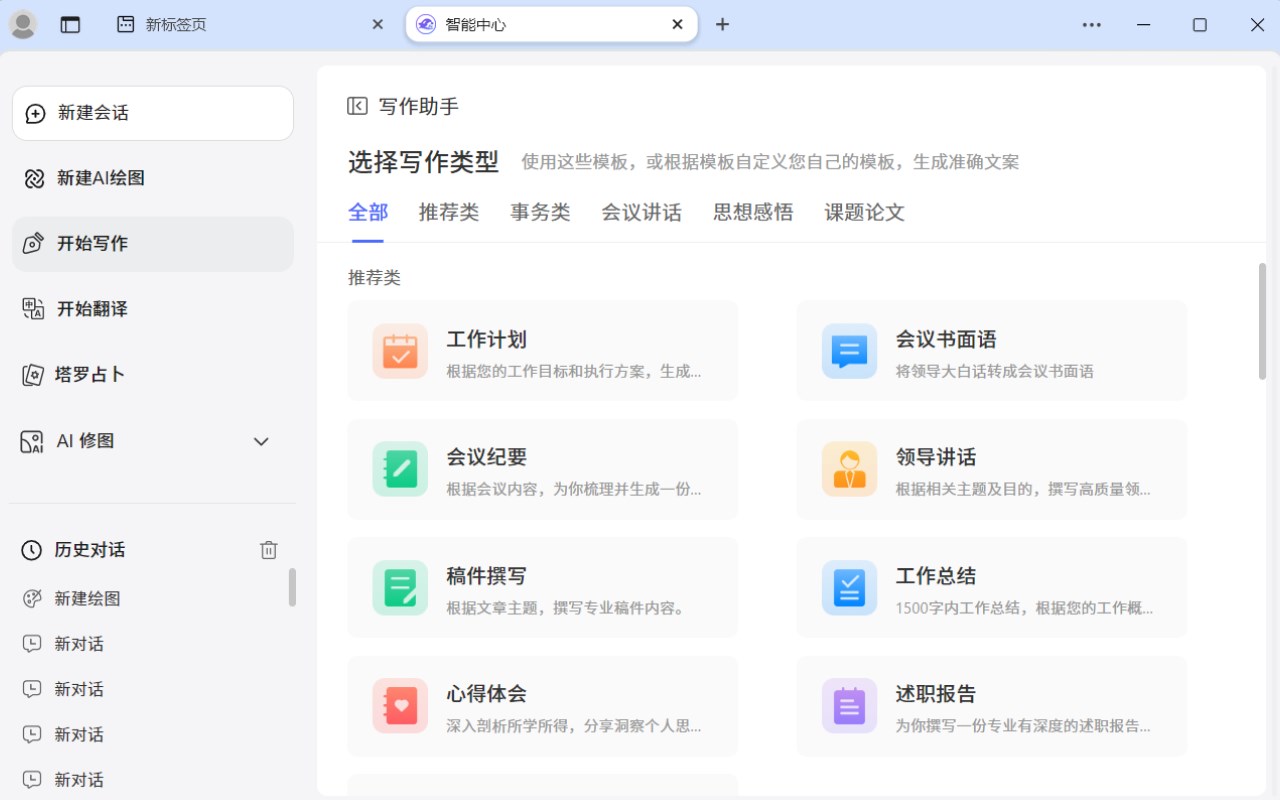1280x800 pixels.
Task: Open the user profile avatar
Action: (x=23, y=25)
